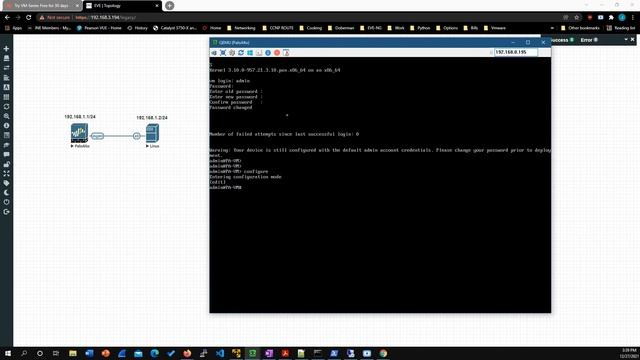Open File Explorer from the taskbar
Viewport: 640px width, 360px height.
73,353
